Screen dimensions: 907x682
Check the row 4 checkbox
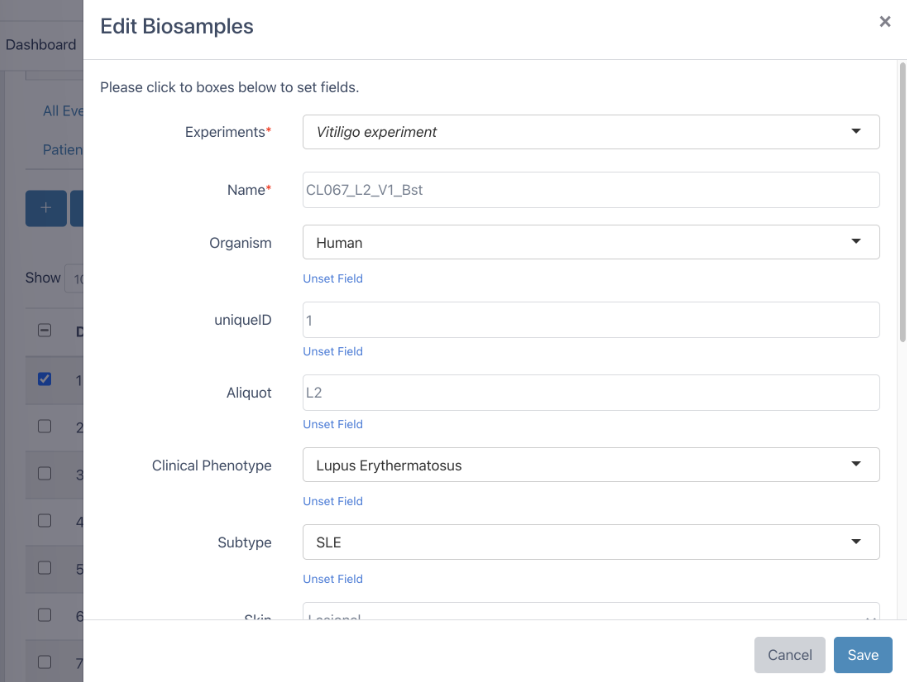coord(45,521)
